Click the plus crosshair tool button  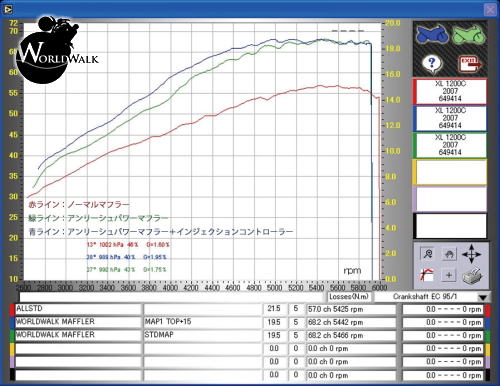(x=449, y=275)
